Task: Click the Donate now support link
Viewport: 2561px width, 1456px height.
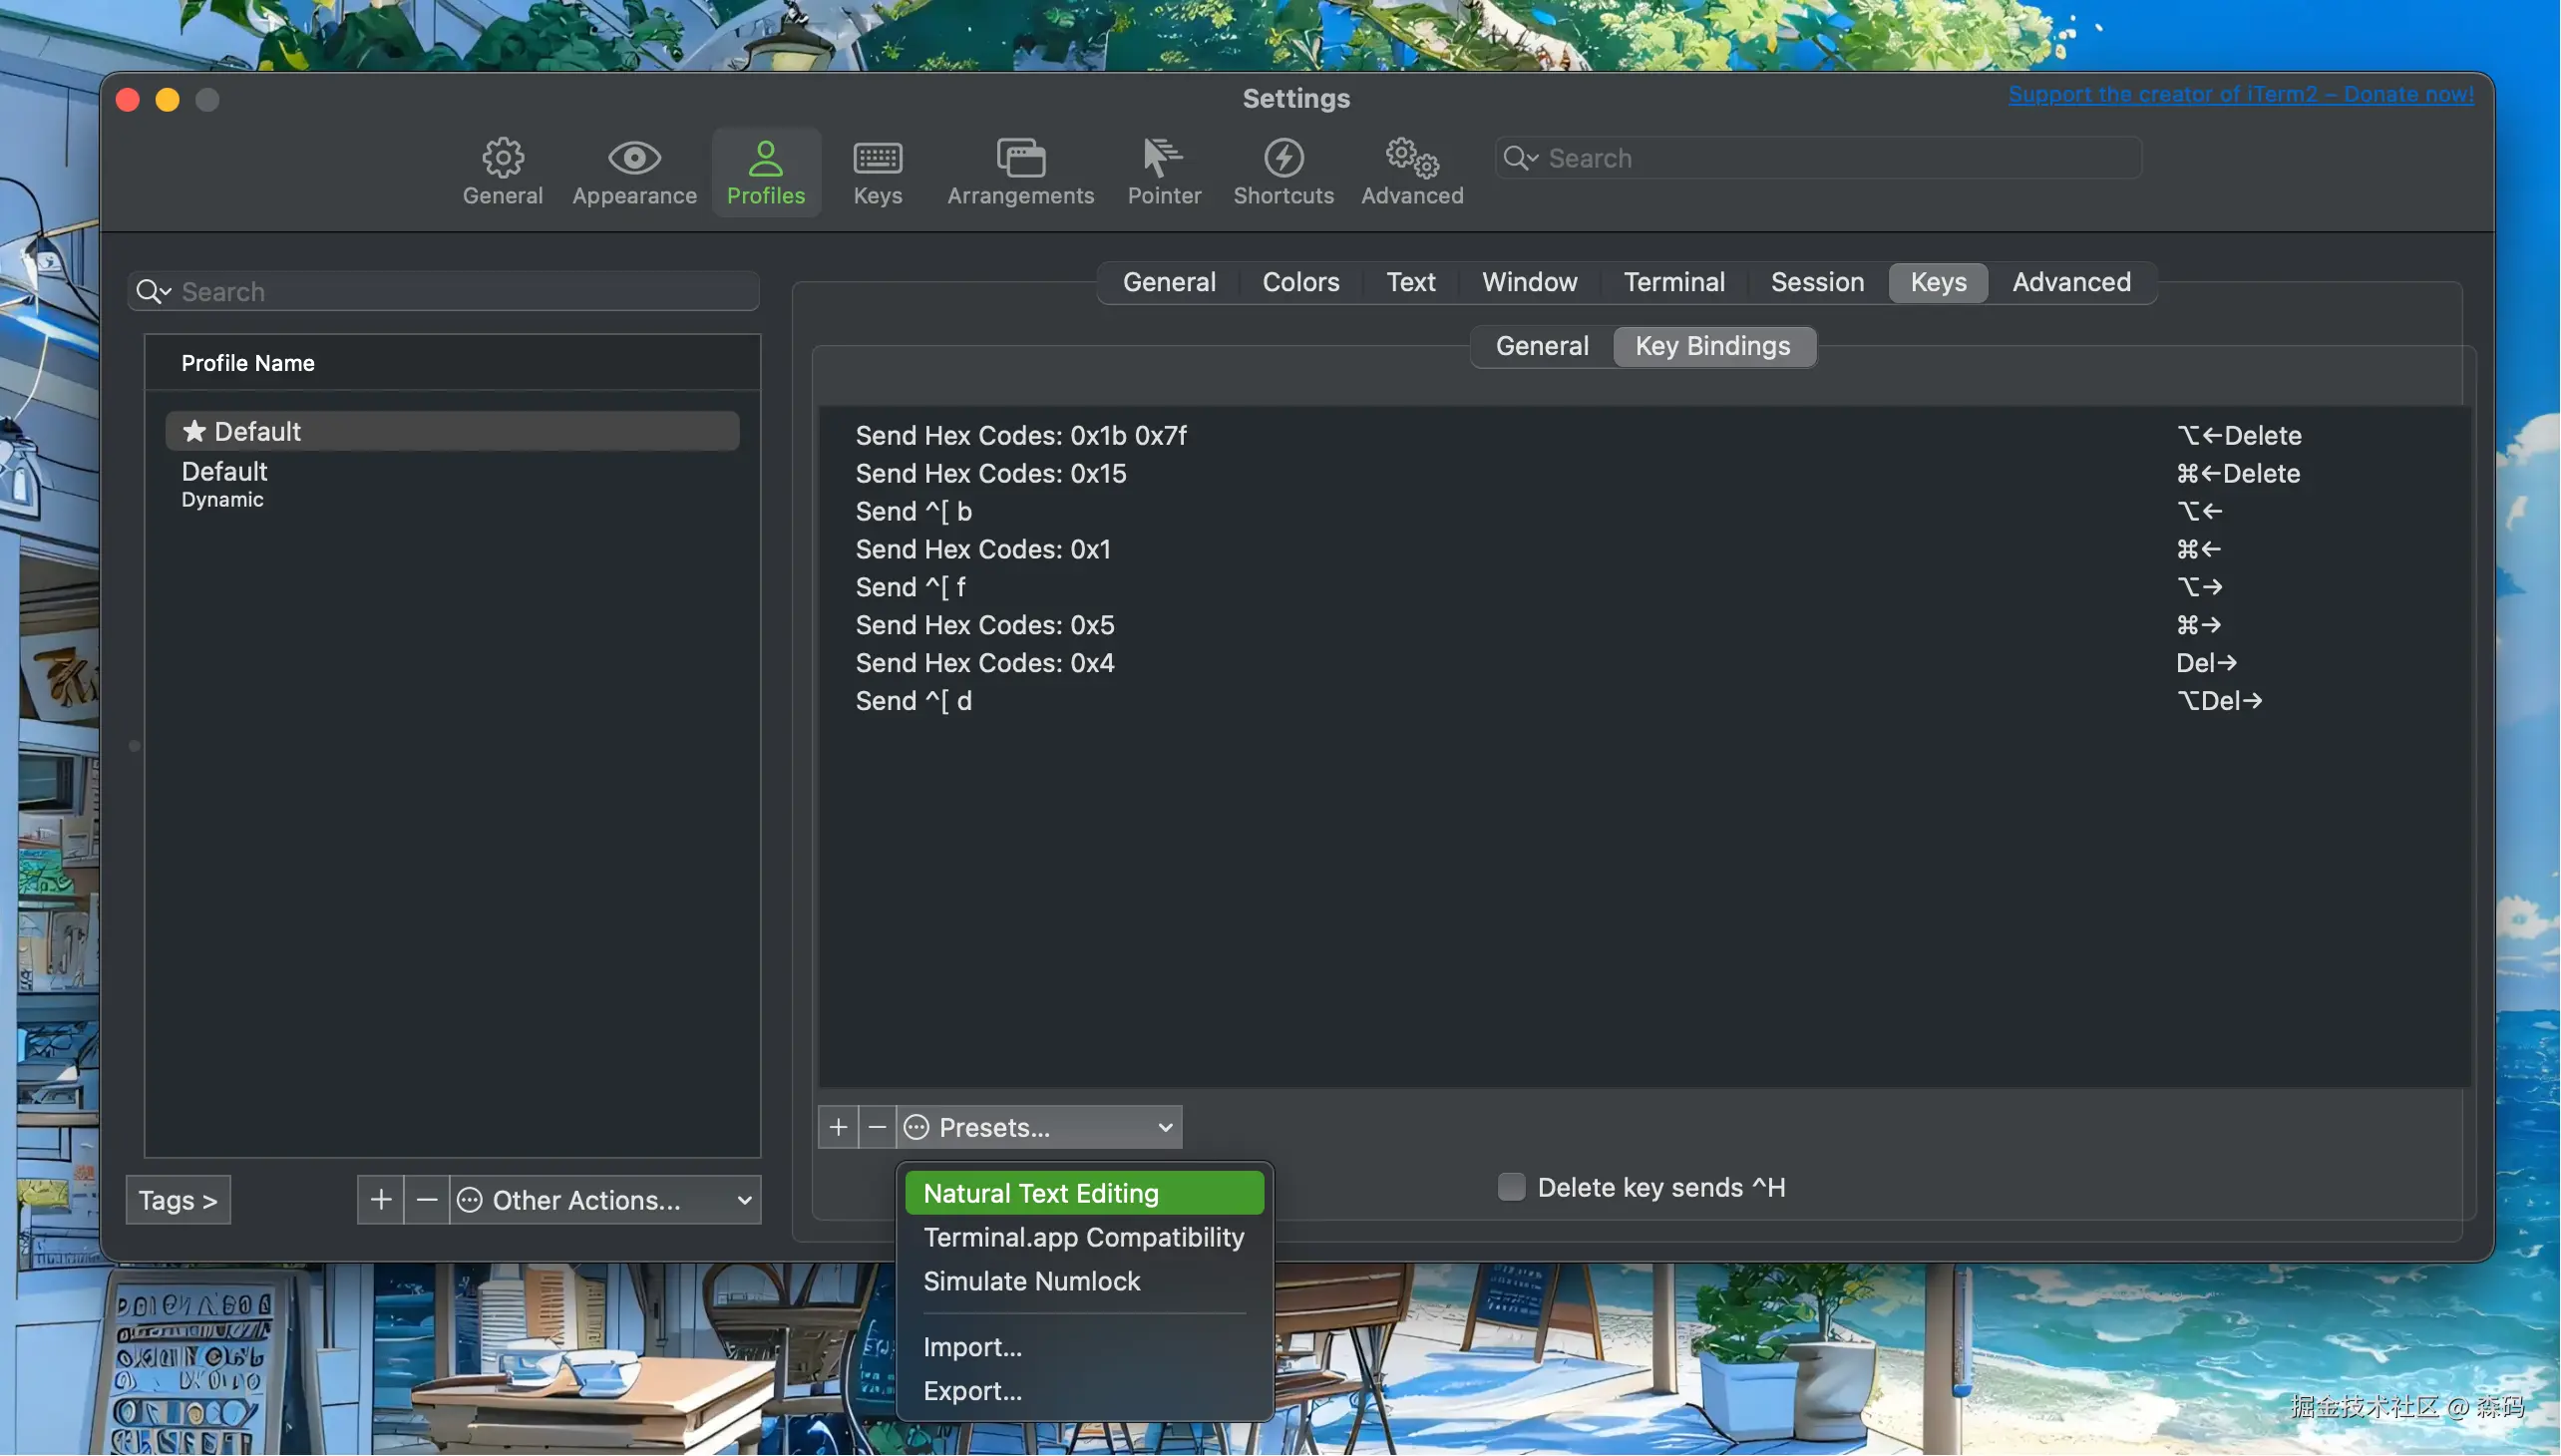Action: click(x=2240, y=94)
